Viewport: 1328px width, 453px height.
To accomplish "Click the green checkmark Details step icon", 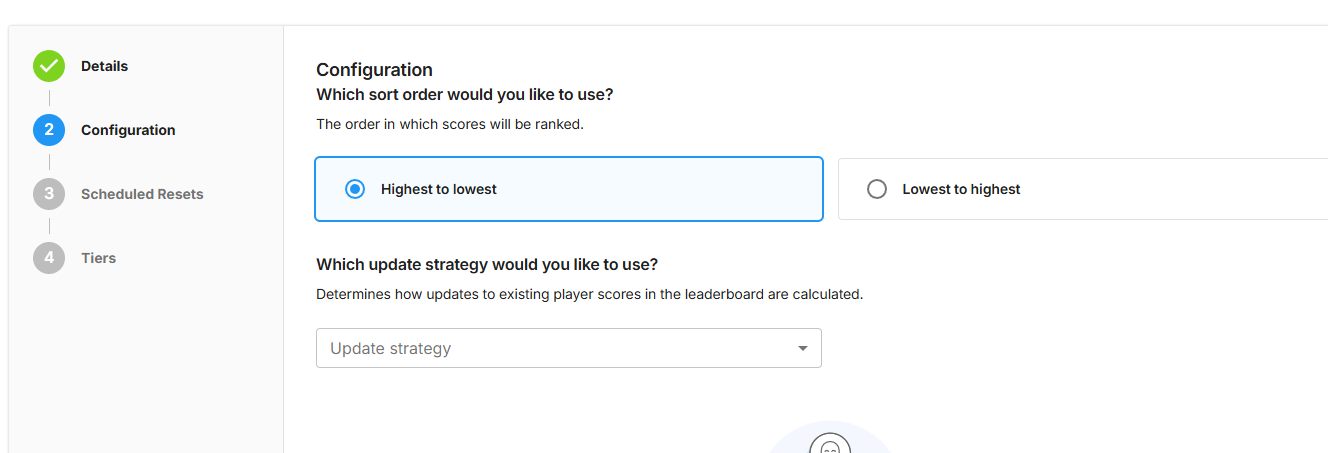I will [49, 67].
